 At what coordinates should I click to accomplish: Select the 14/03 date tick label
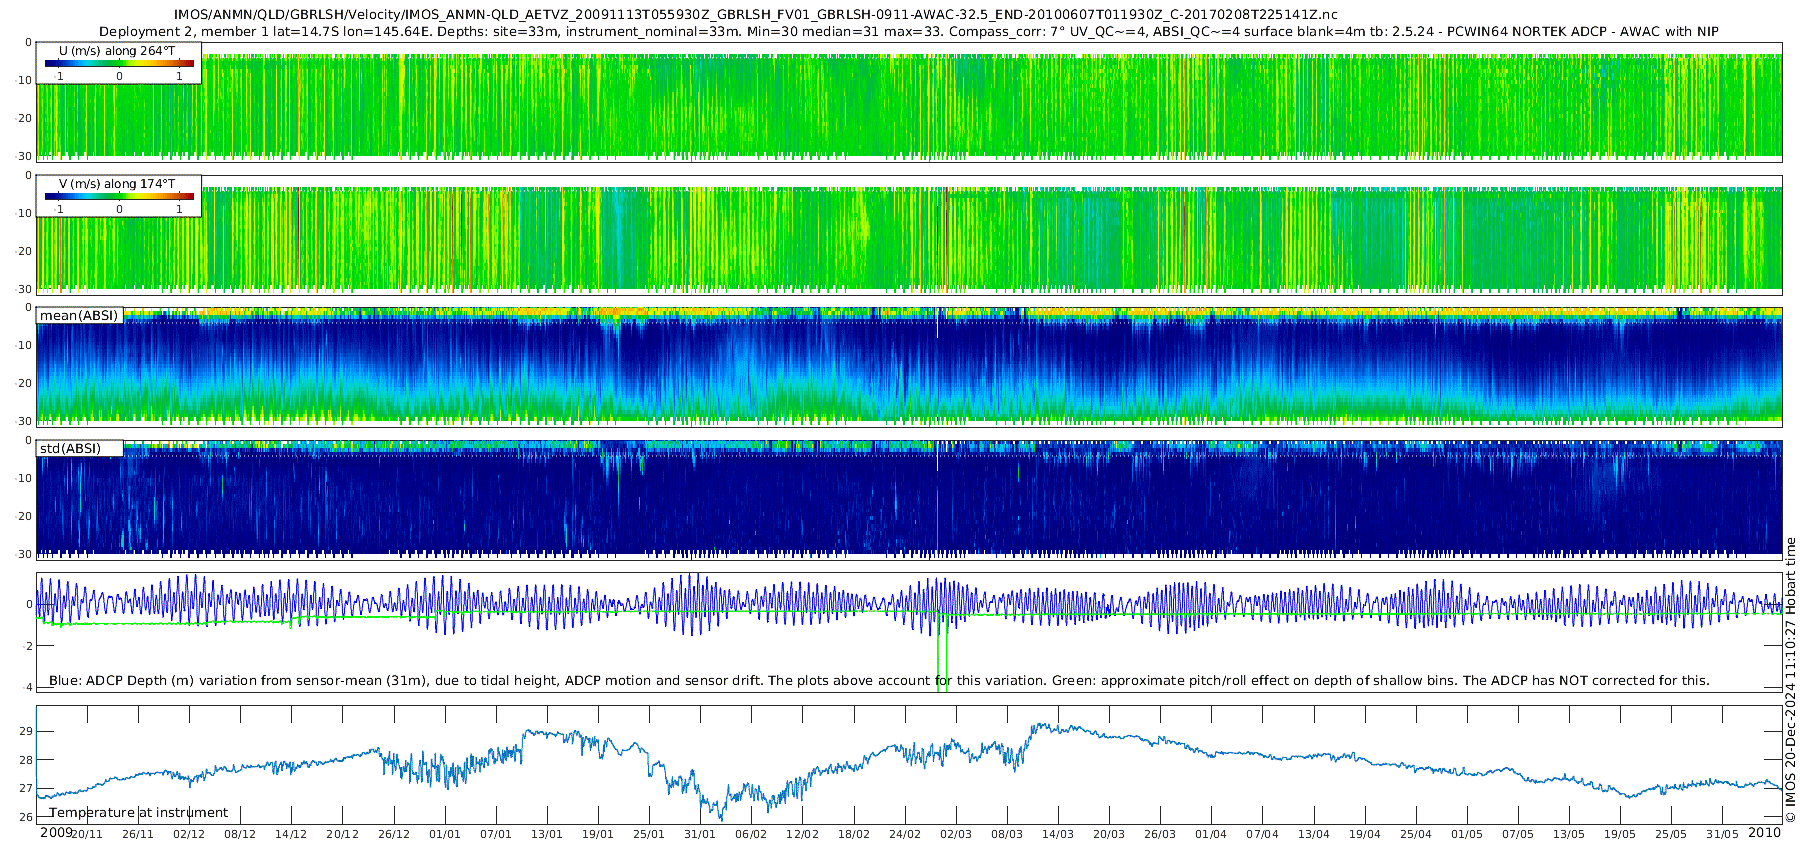1058,834
